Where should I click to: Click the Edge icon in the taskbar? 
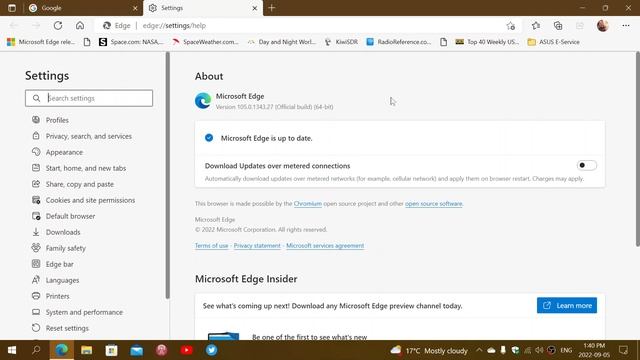(62, 350)
